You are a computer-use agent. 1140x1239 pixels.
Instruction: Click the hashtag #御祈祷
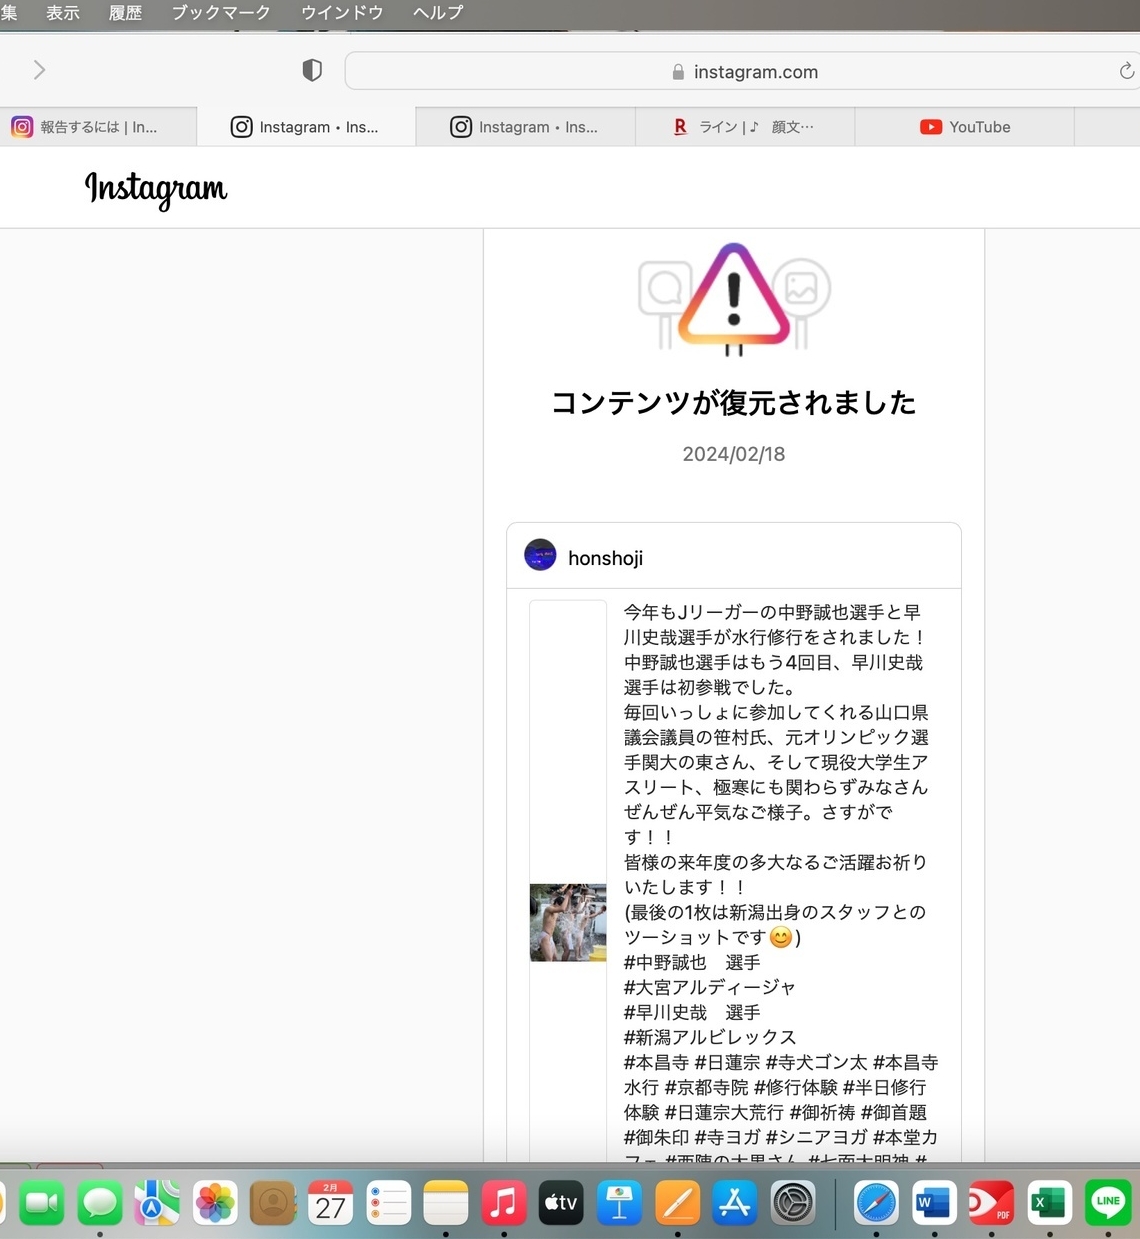tap(822, 1112)
